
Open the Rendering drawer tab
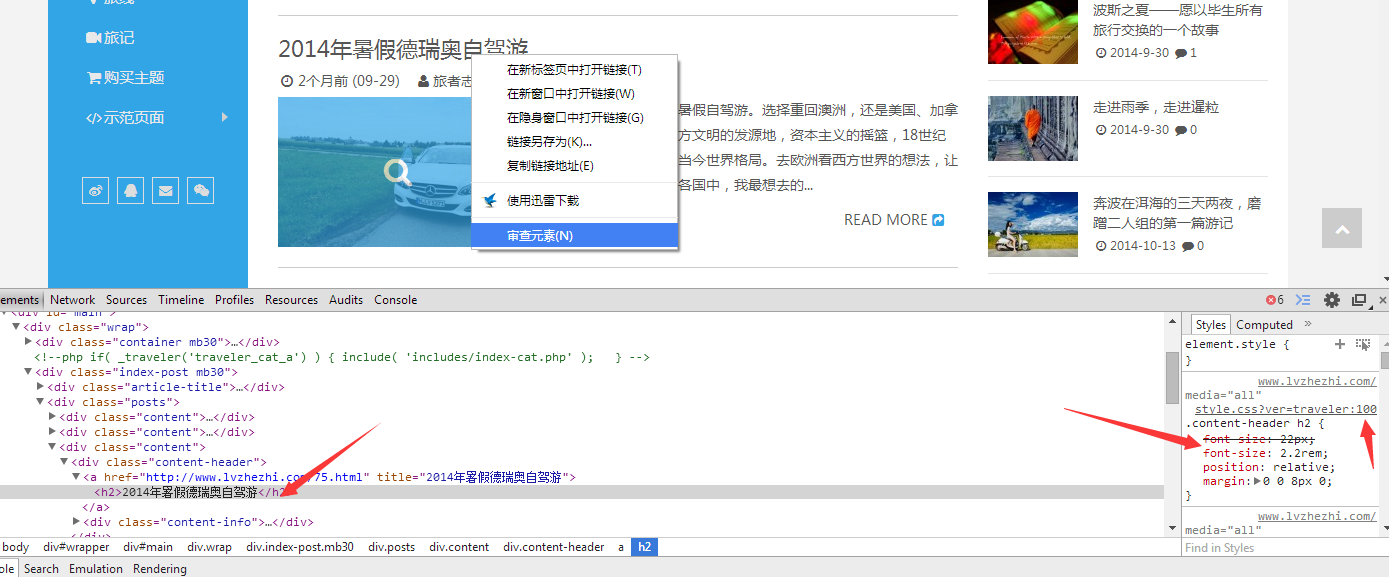160,569
